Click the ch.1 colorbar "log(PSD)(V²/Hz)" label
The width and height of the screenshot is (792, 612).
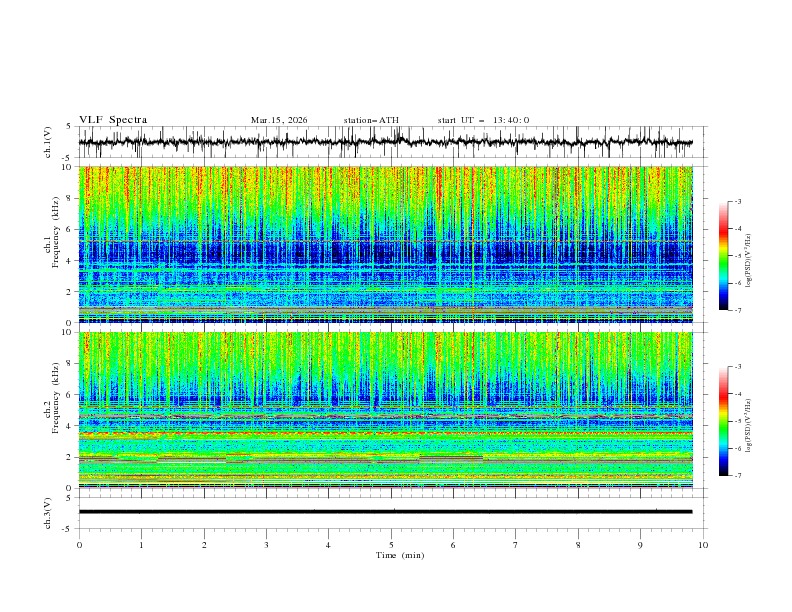pos(749,261)
